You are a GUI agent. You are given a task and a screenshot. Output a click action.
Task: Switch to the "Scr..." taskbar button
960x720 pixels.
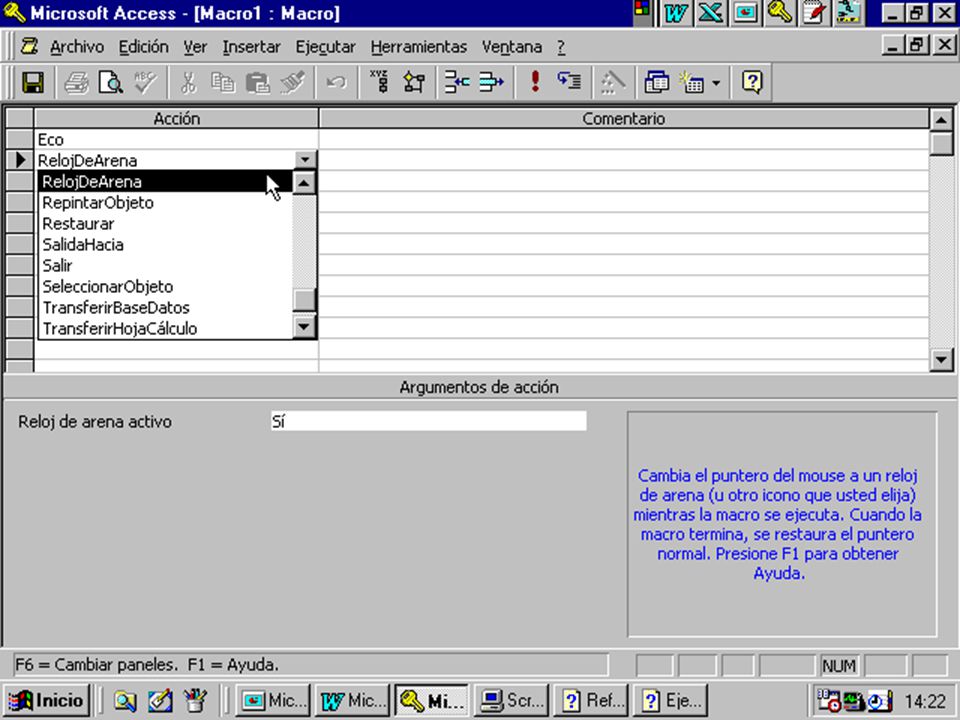[x=511, y=700]
